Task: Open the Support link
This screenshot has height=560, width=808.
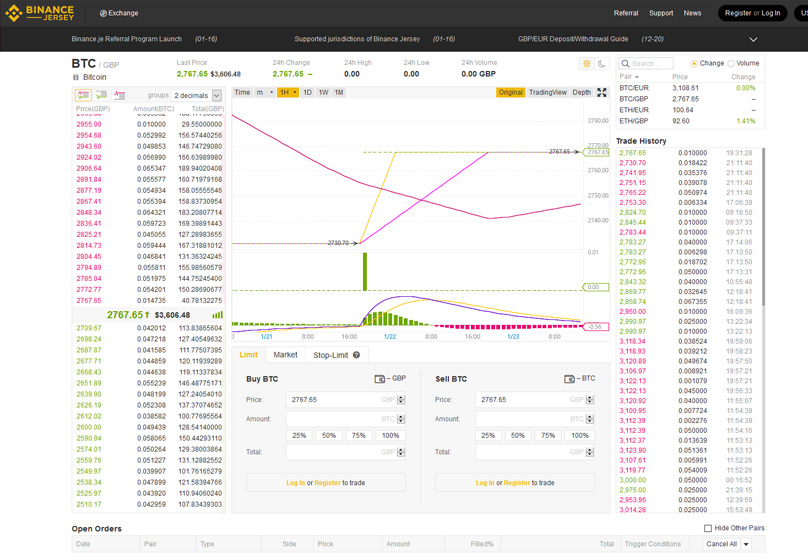Action: pyautogui.click(x=661, y=13)
